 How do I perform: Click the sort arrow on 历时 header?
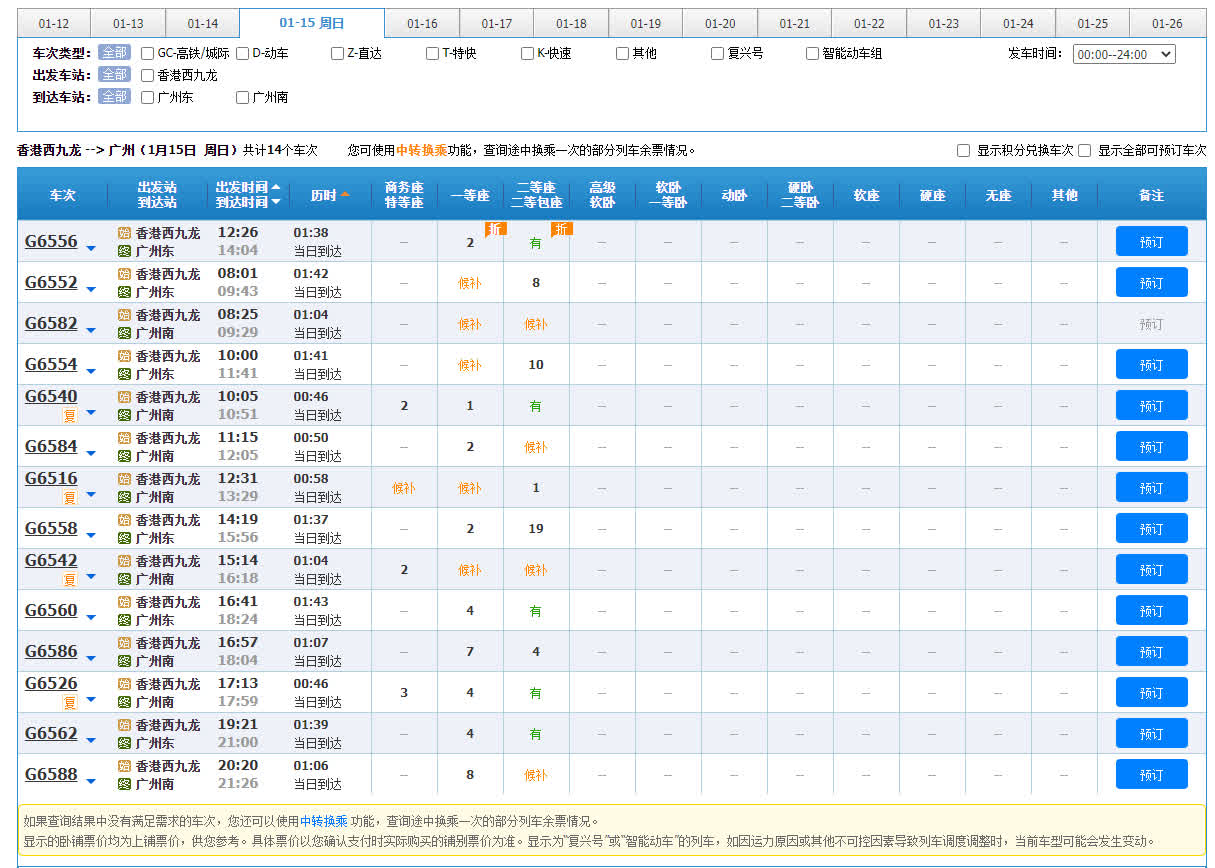[x=345, y=195]
